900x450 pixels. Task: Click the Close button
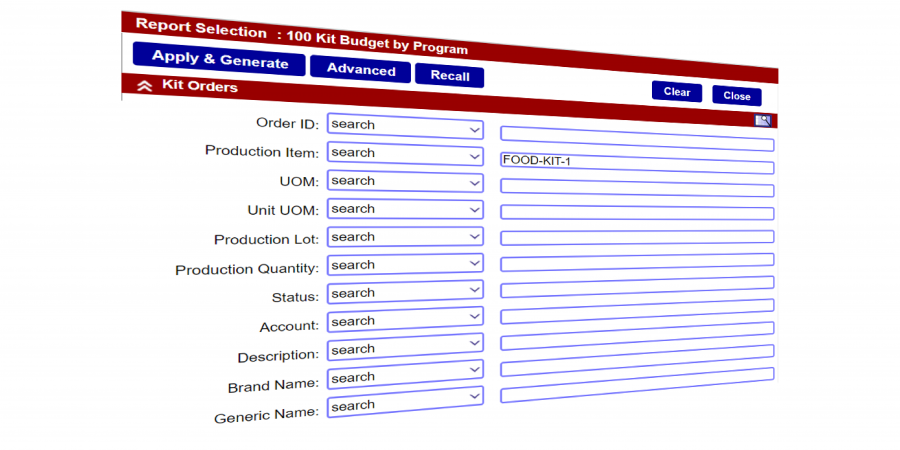737,96
